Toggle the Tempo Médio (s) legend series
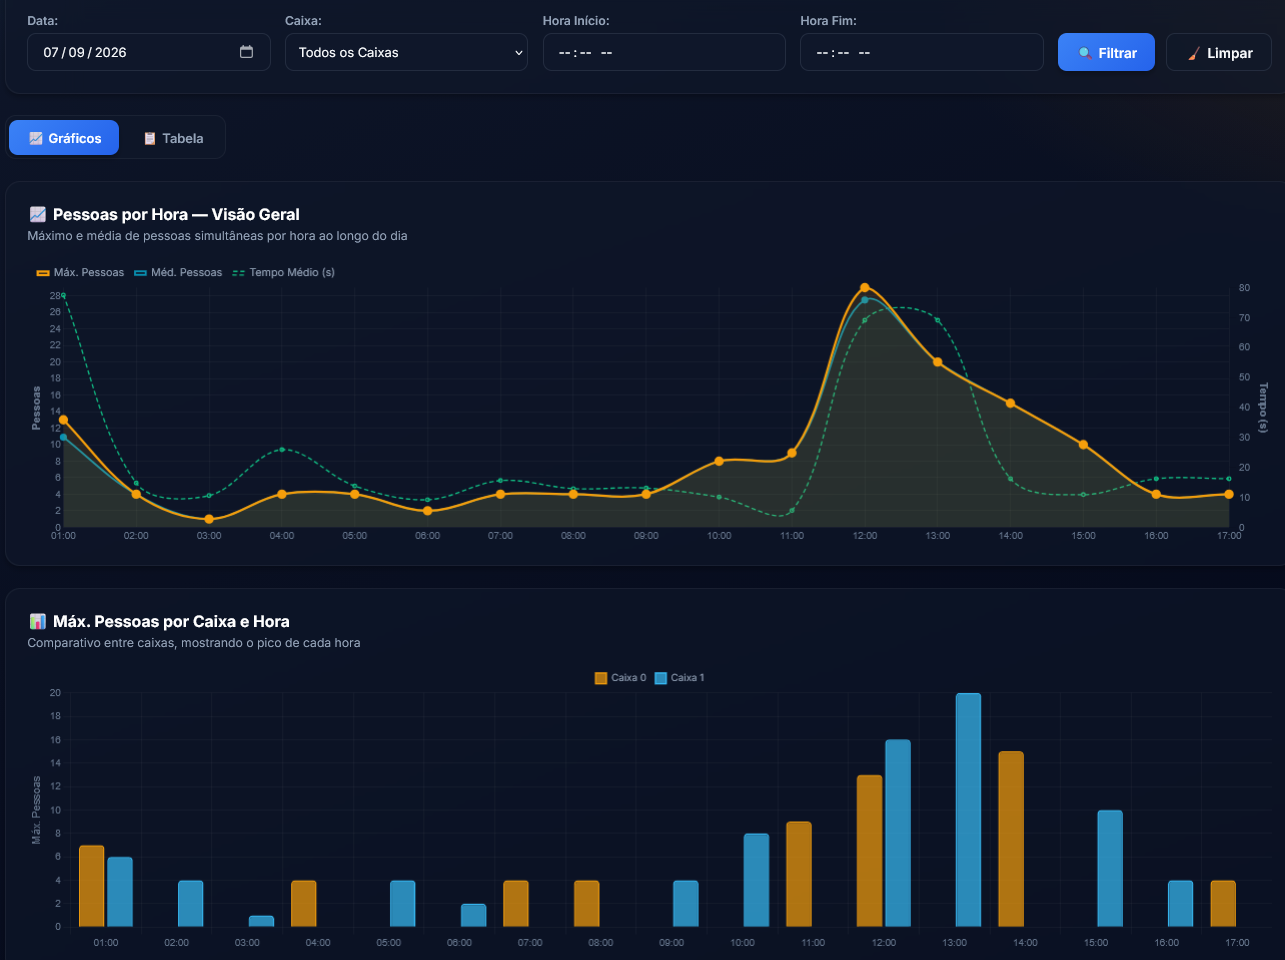The width and height of the screenshot is (1285, 960). click(x=284, y=272)
